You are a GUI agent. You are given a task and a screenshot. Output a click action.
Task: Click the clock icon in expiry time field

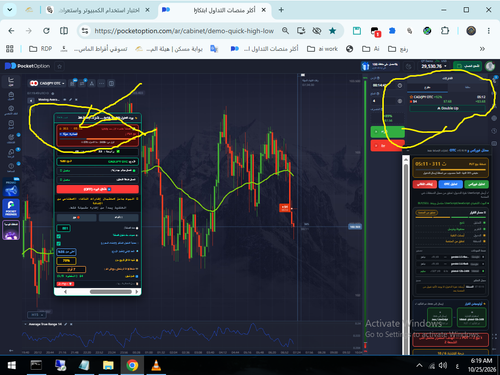pos(400,86)
